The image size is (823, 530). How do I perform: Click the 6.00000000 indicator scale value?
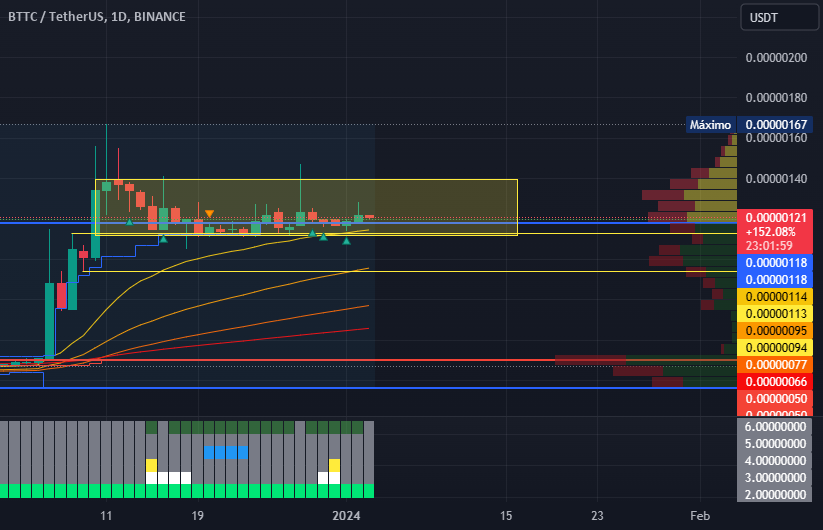(775, 427)
